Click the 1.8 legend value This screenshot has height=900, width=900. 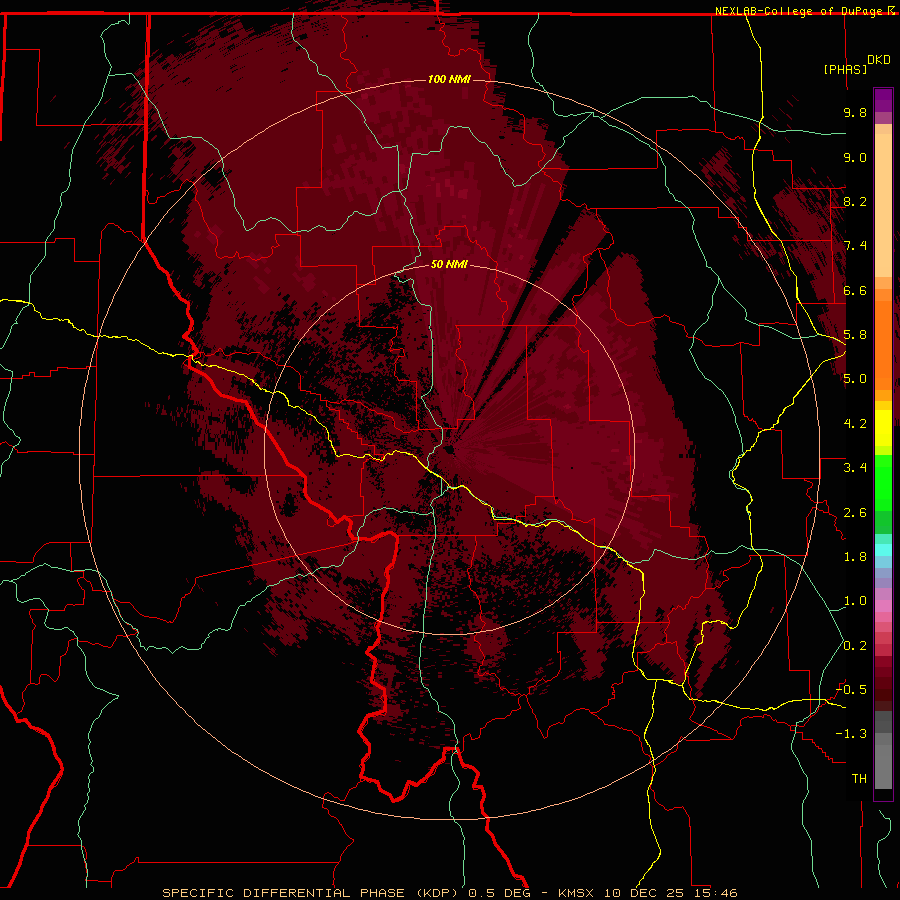(x=855, y=557)
